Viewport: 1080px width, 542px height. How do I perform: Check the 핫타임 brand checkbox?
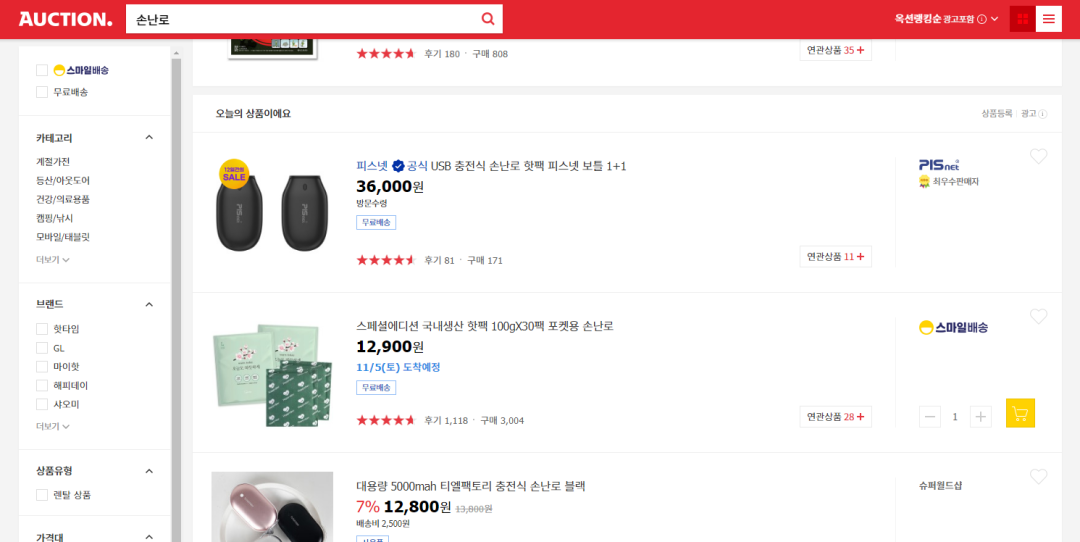coord(42,329)
